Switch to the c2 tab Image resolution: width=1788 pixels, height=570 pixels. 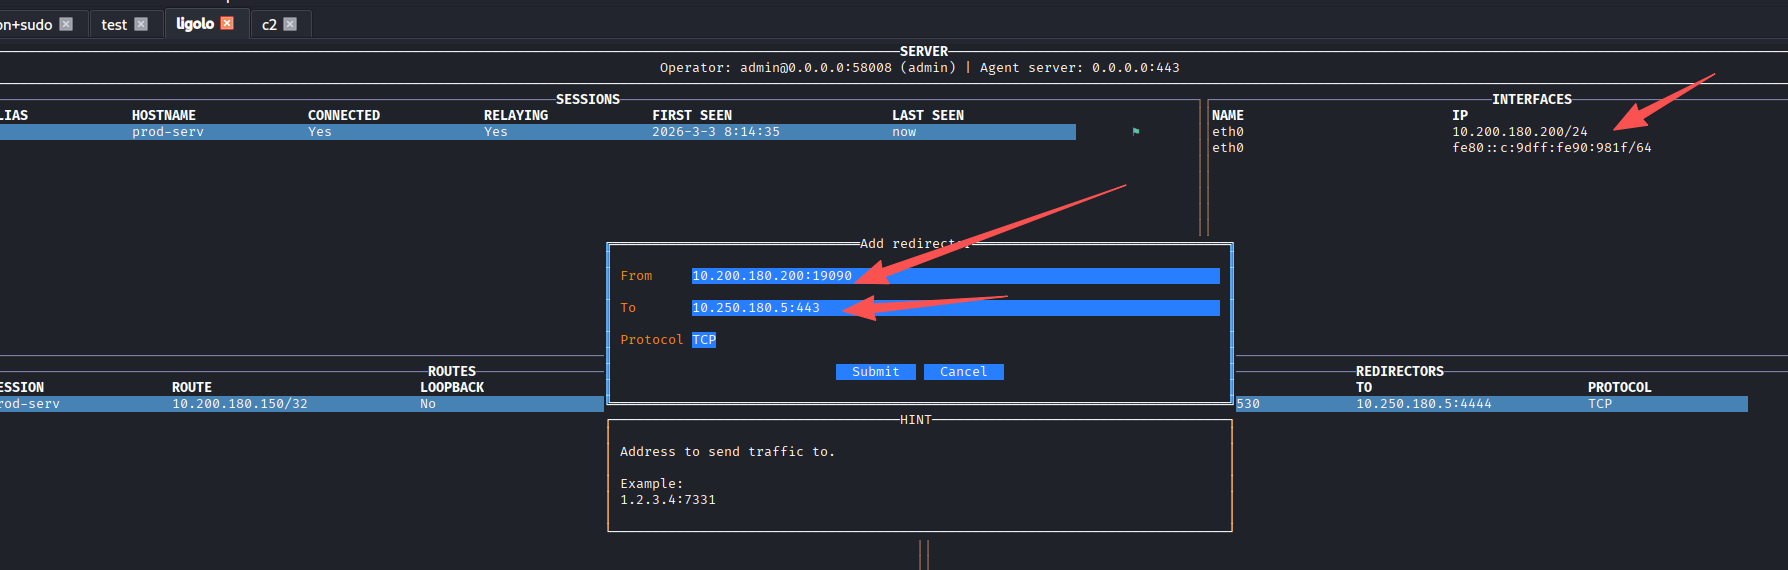268,24
